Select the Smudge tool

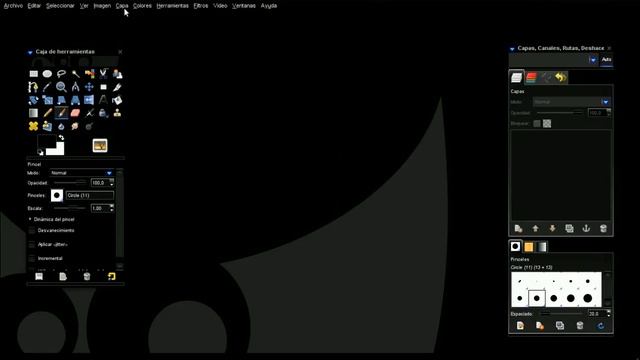[x=76, y=126]
